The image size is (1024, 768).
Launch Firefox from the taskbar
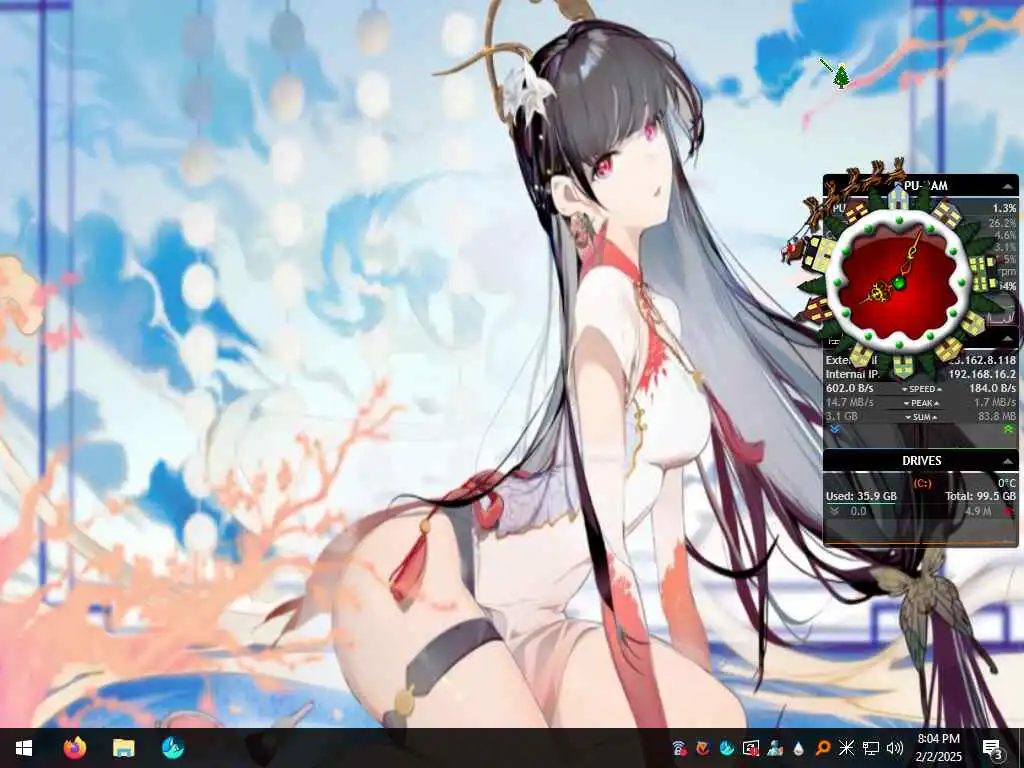pyautogui.click(x=75, y=748)
